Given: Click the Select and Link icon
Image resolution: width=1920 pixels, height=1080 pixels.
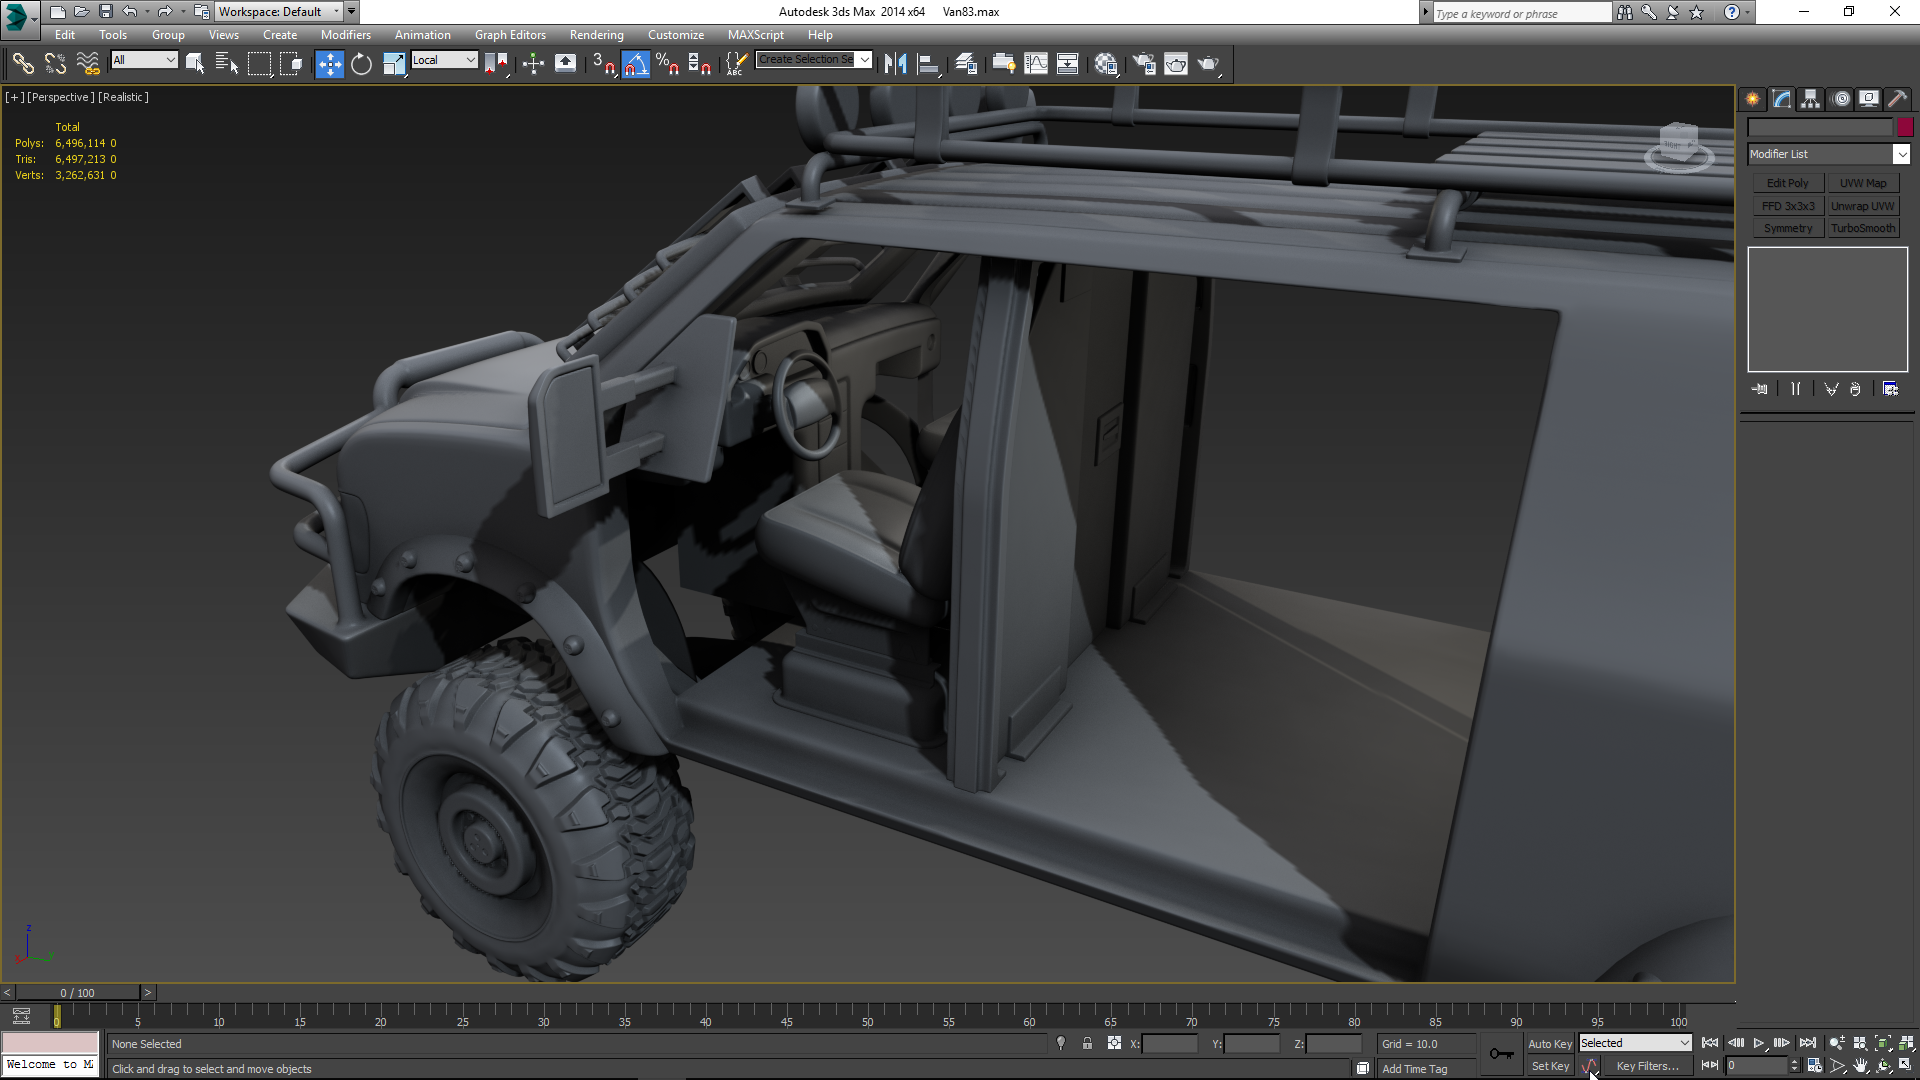Looking at the screenshot, I should coord(23,64).
